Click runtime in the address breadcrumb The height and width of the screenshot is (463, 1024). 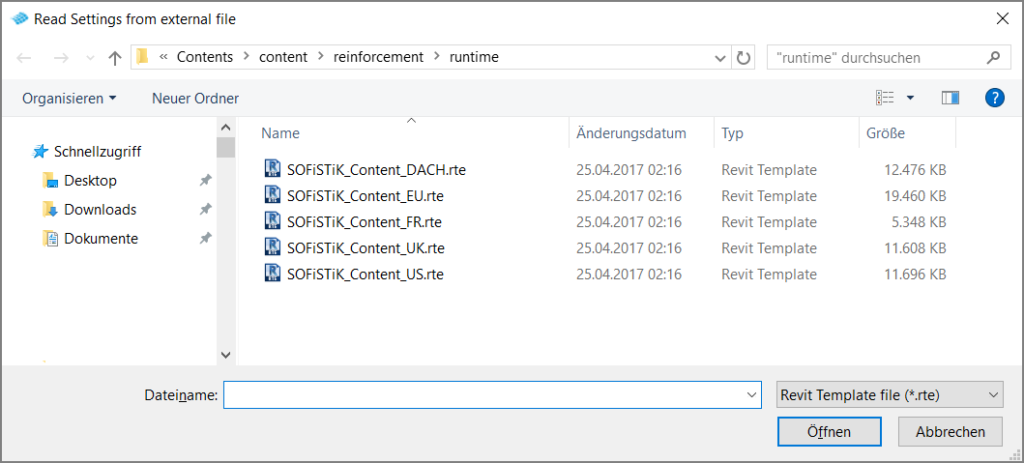pyautogui.click(x=474, y=57)
